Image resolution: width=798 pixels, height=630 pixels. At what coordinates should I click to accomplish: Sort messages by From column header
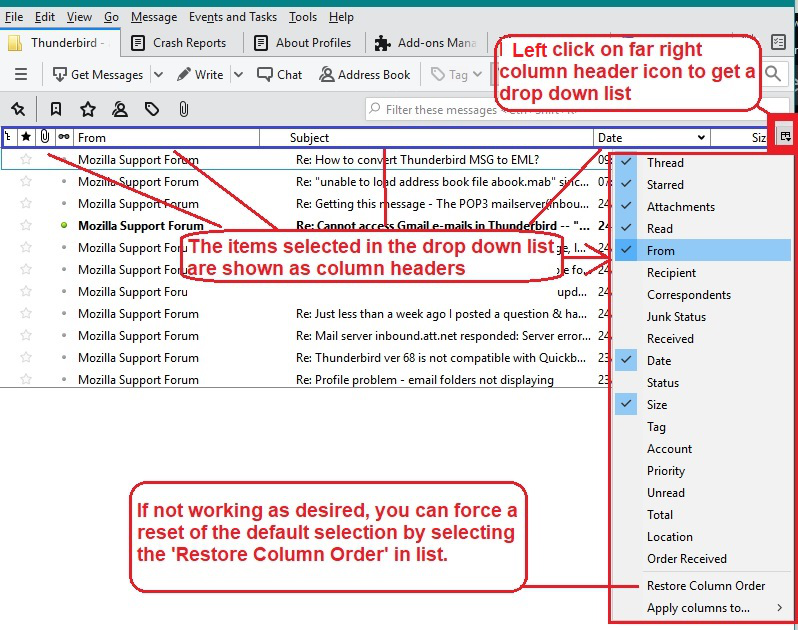click(166, 137)
